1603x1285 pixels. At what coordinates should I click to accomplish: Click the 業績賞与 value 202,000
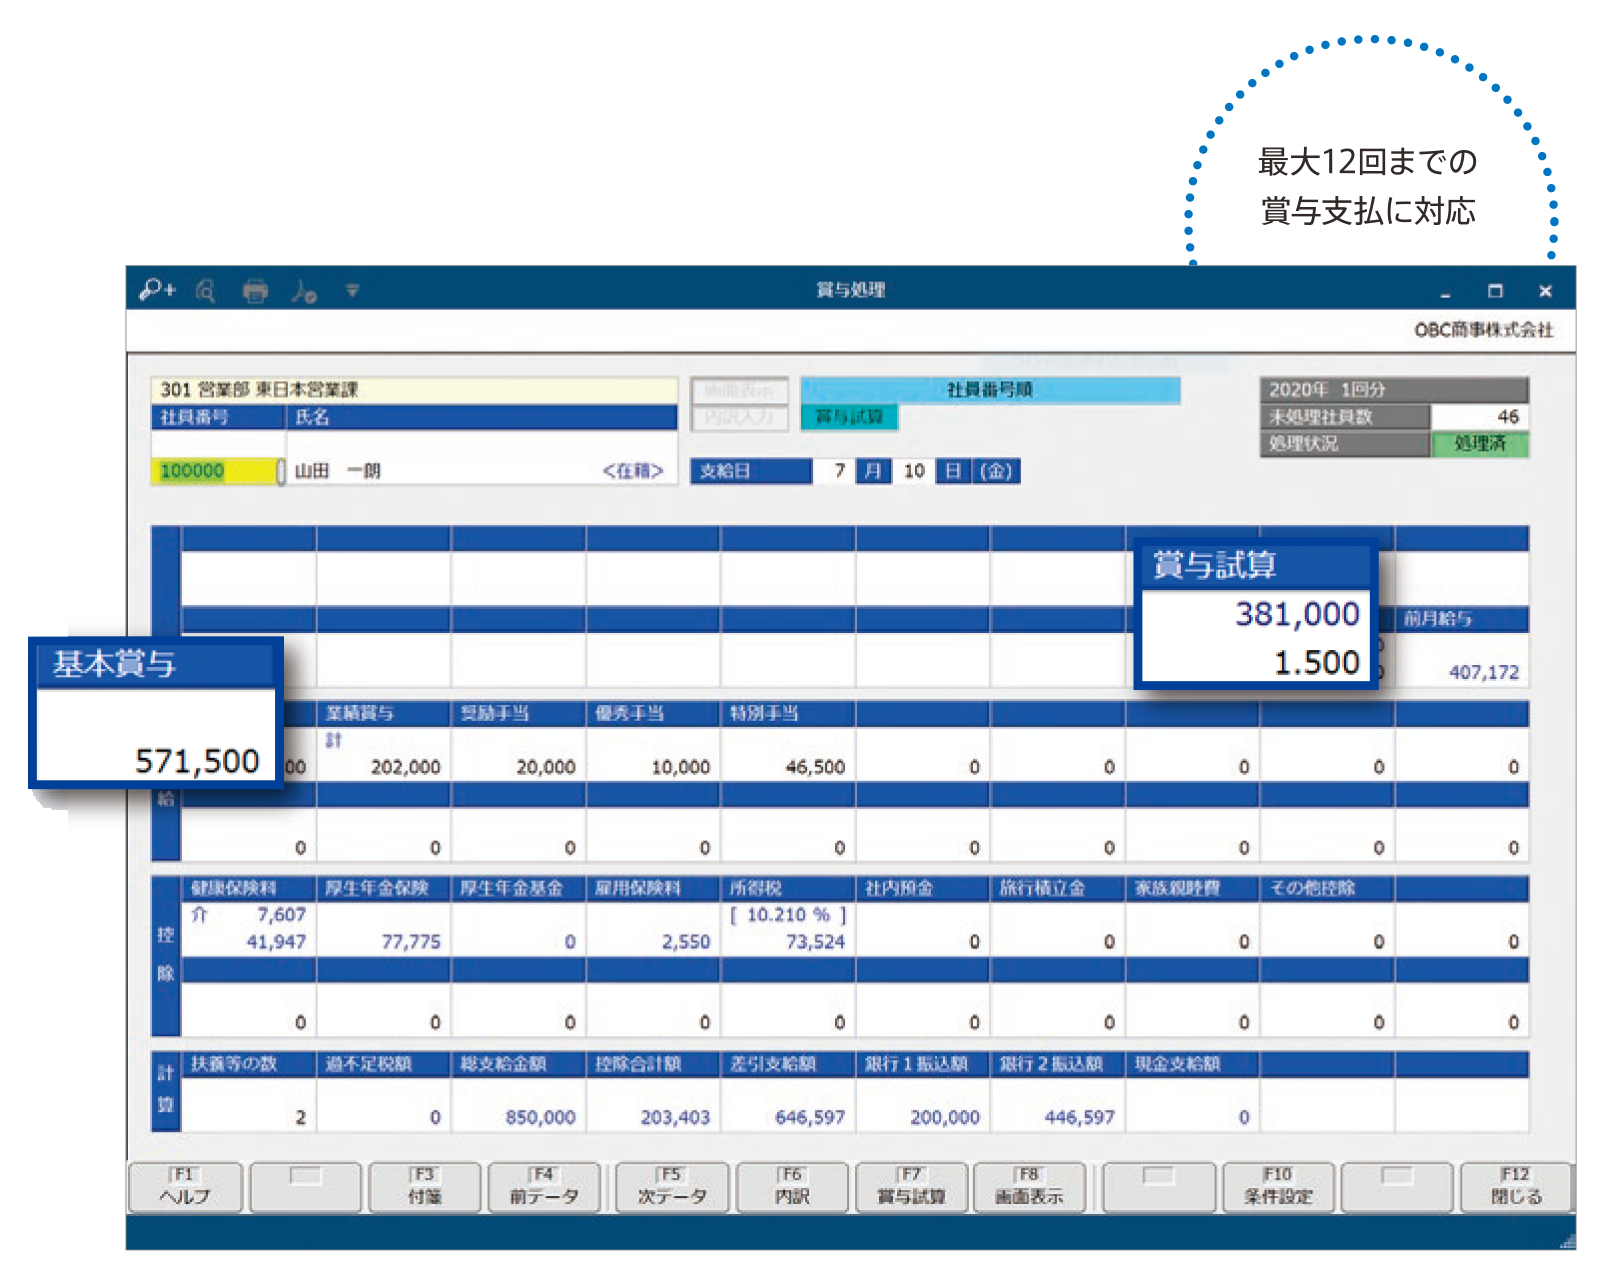[405, 767]
